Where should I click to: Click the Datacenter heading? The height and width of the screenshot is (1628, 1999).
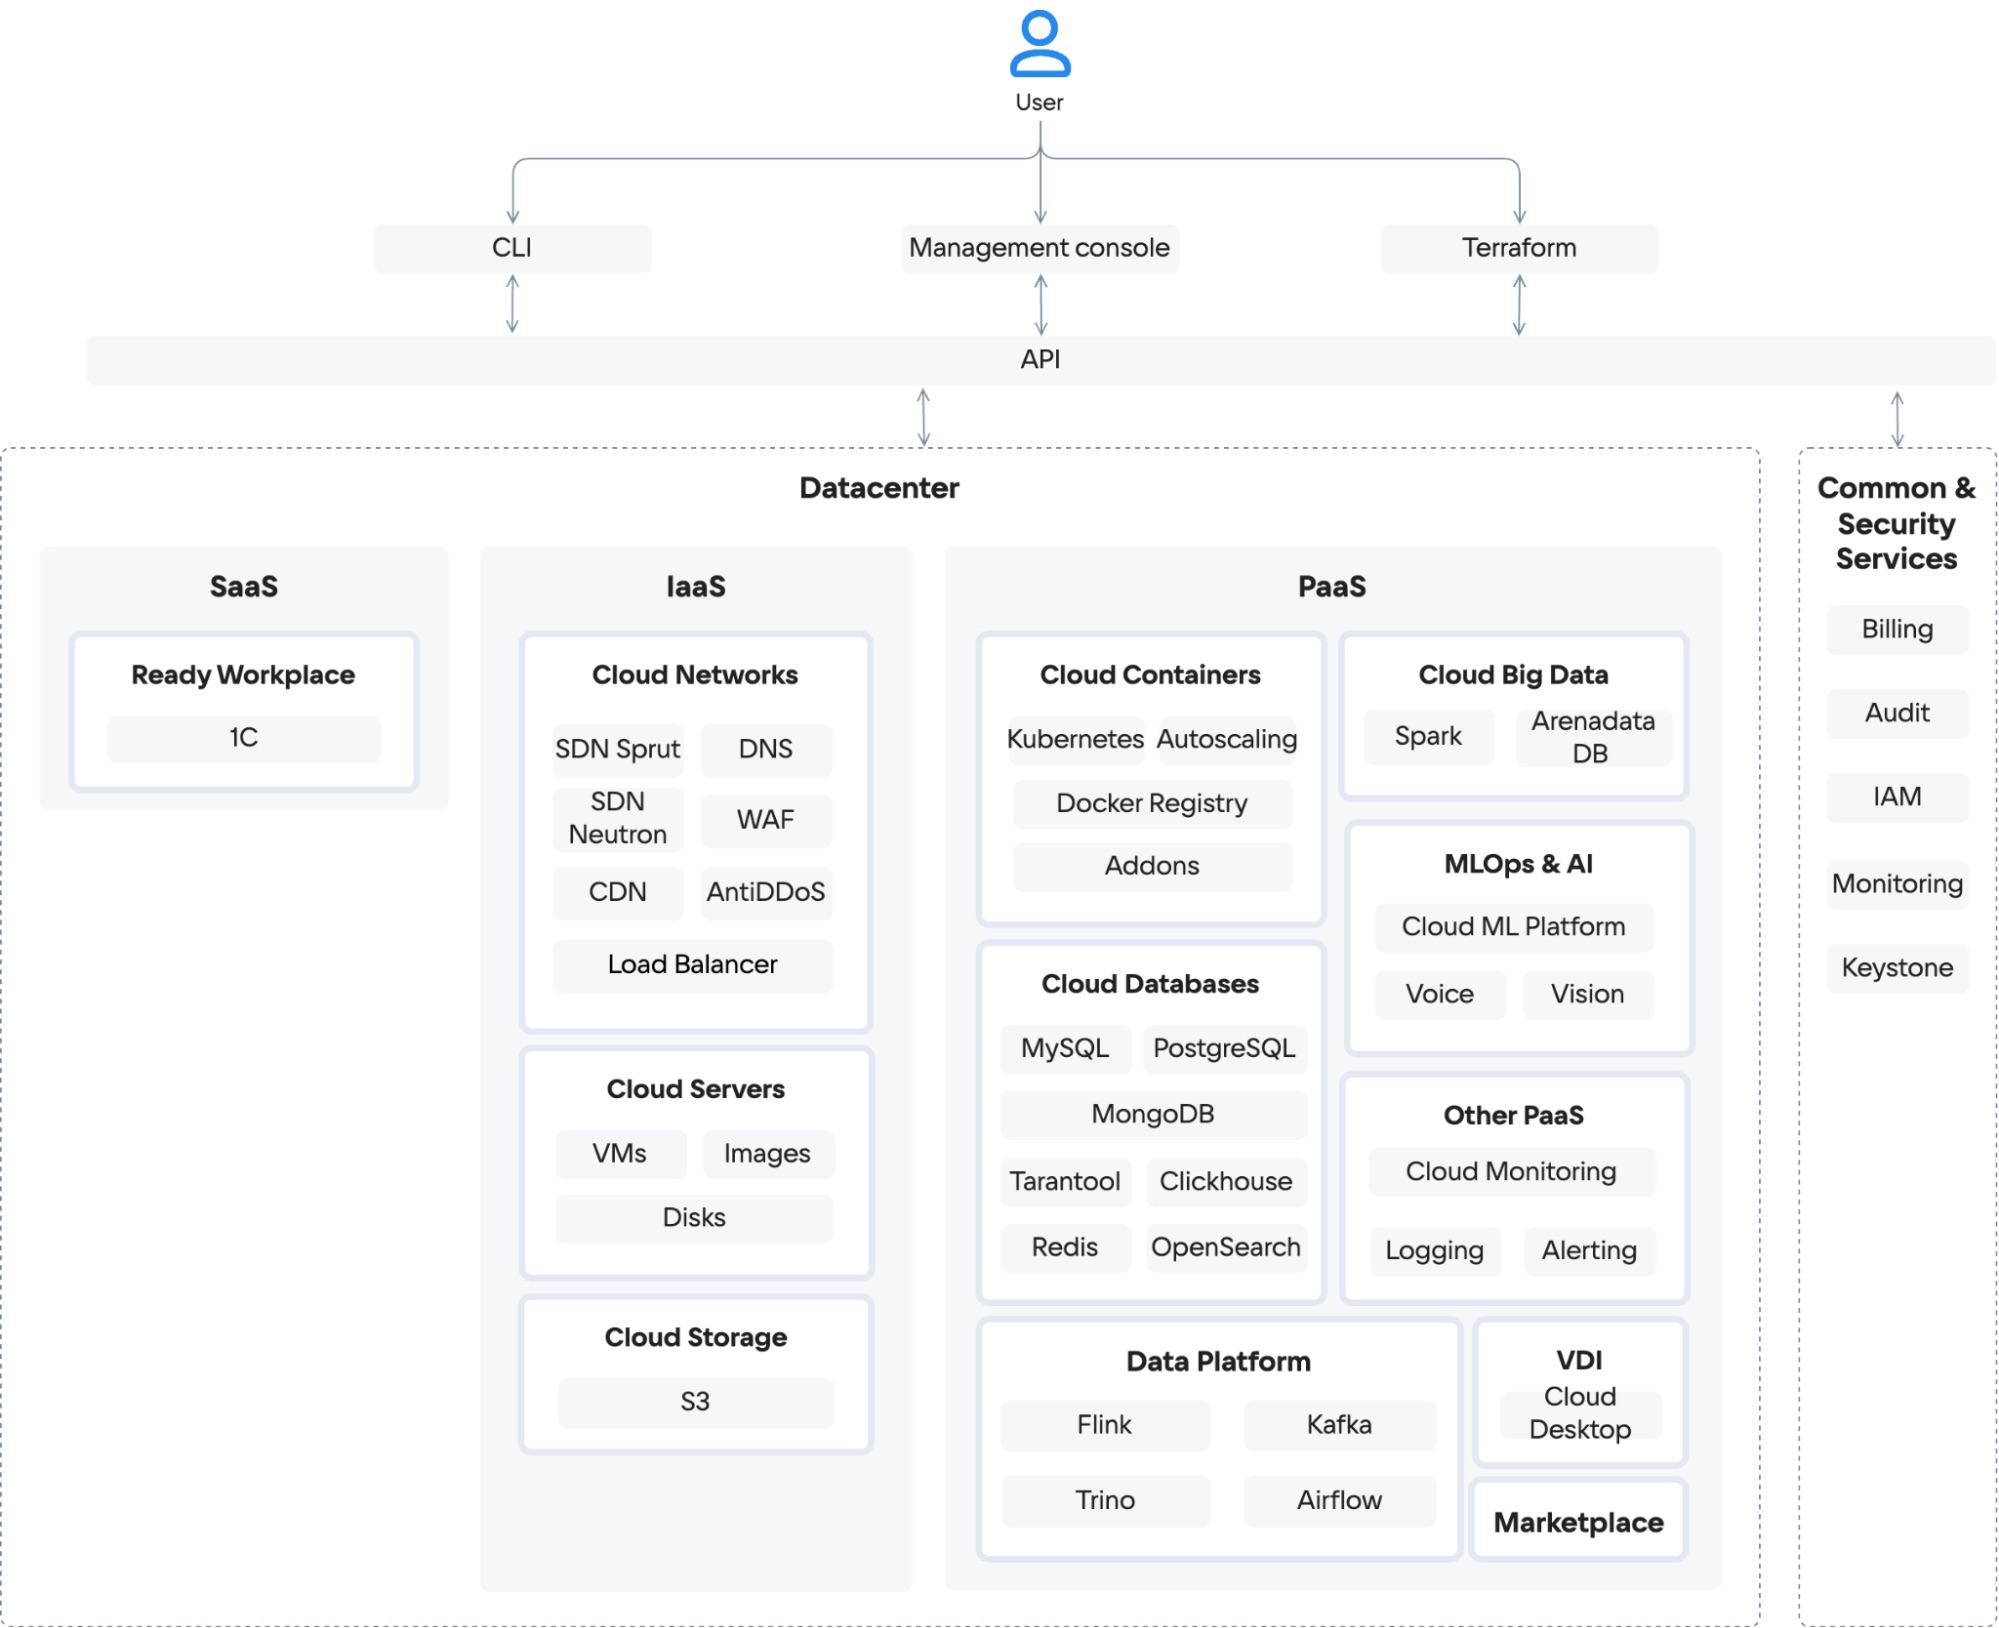click(x=879, y=488)
